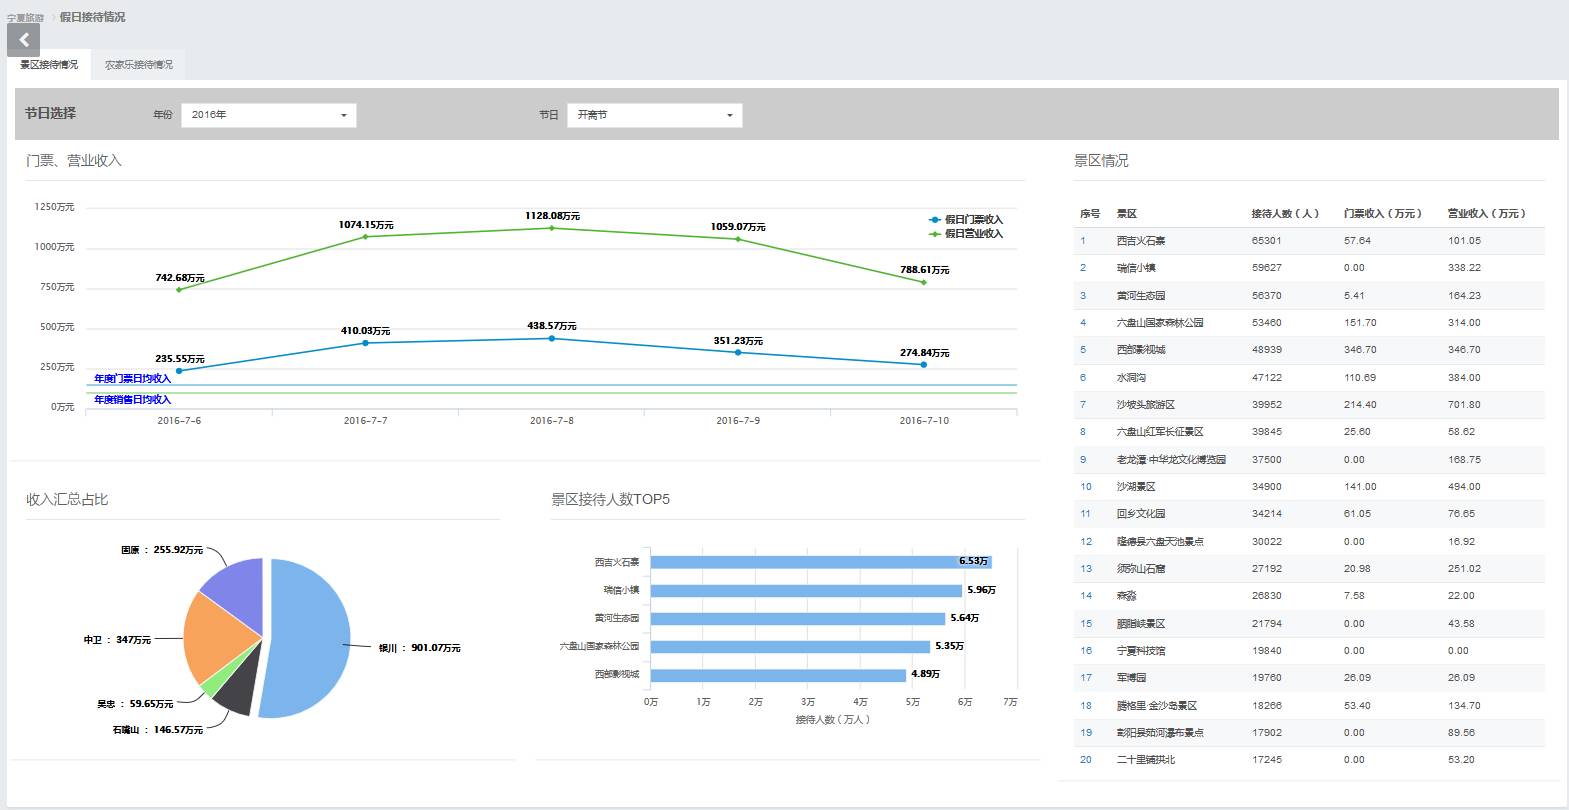The width and height of the screenshot is (1569, 810).
Task: Click the 营业收入（万元） column header
Action: (1487, 214)
